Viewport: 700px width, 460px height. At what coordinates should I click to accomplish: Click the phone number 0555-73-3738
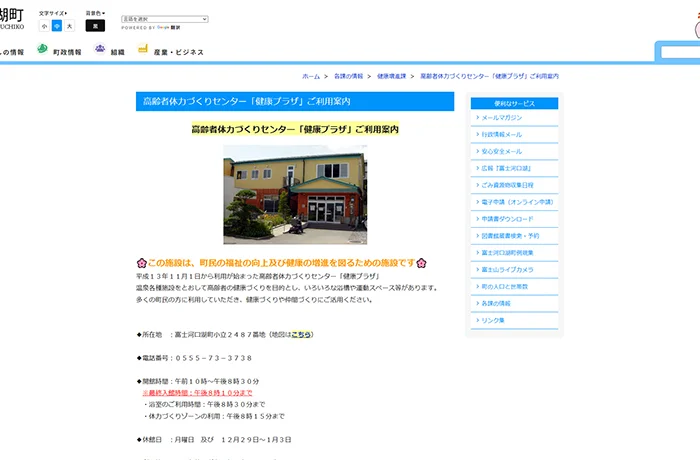(x=213, y=358)
